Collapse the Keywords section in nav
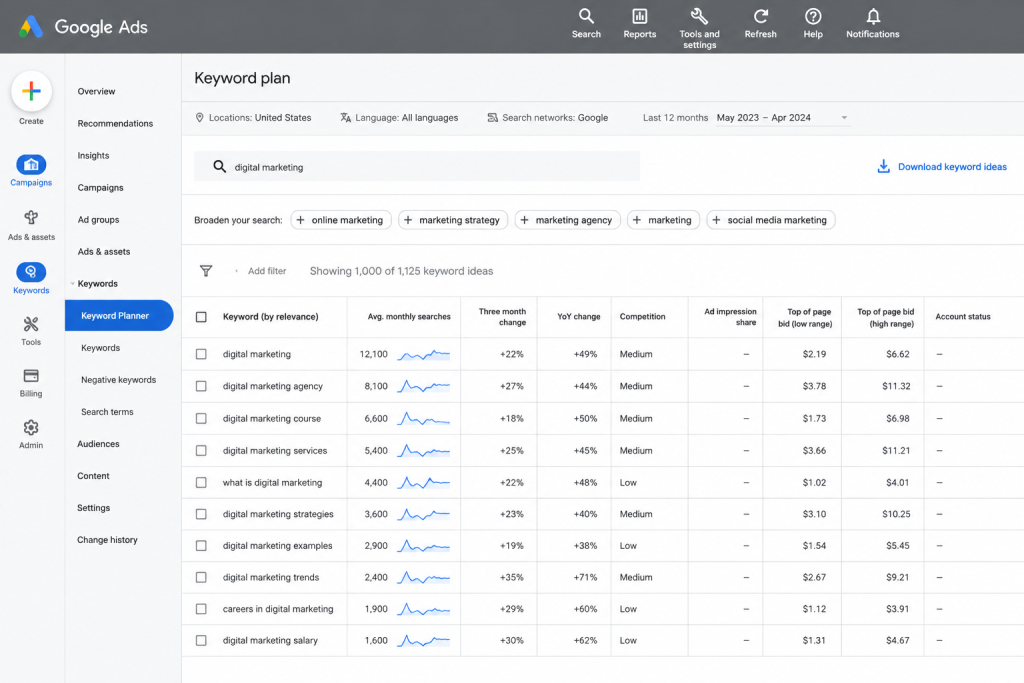1024x683 pixels. [72, 283]
